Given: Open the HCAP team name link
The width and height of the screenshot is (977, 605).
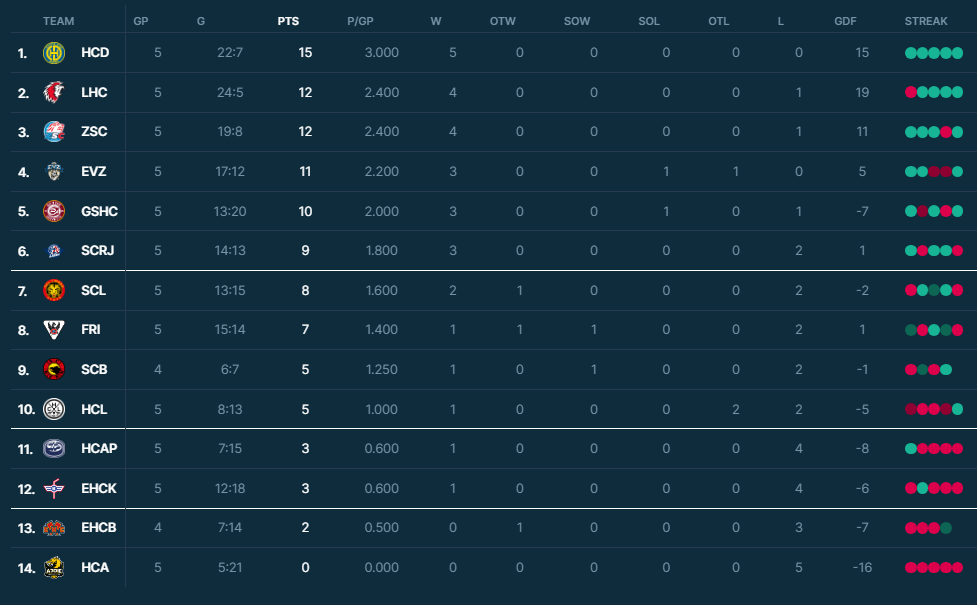Looking at the screenshot, I should (99, 449).
